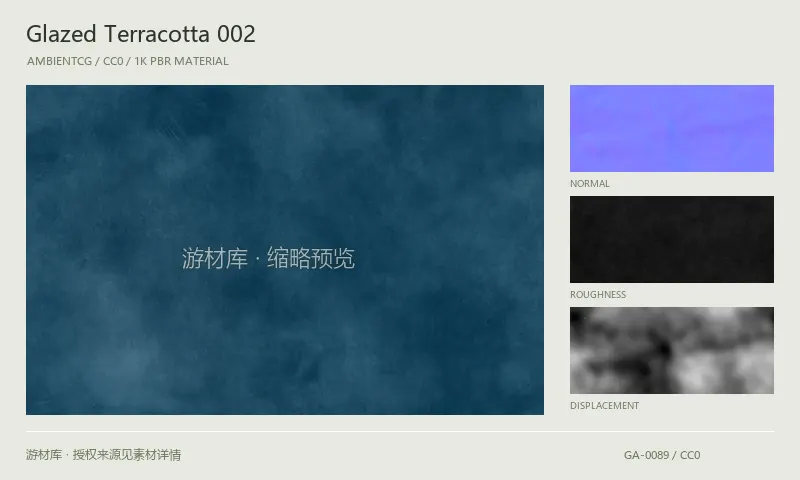This screenshot has height=480, width=800.
Task: Click the footer text 游材库 · 授权来源见素材详情
Action: tap(104, 454)
